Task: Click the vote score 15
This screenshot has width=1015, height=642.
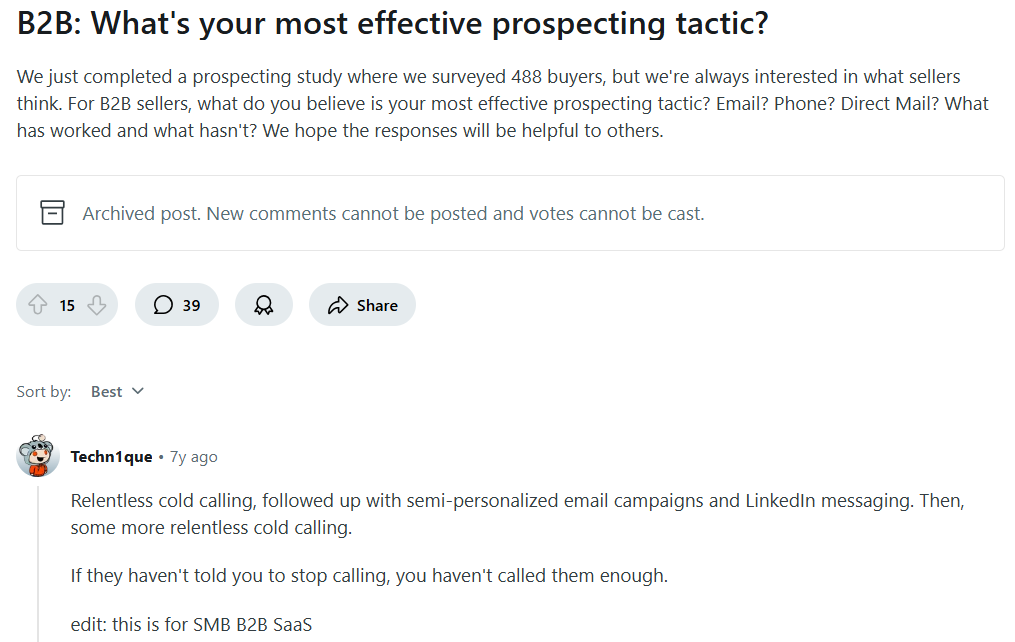Action: pos(67,305)
